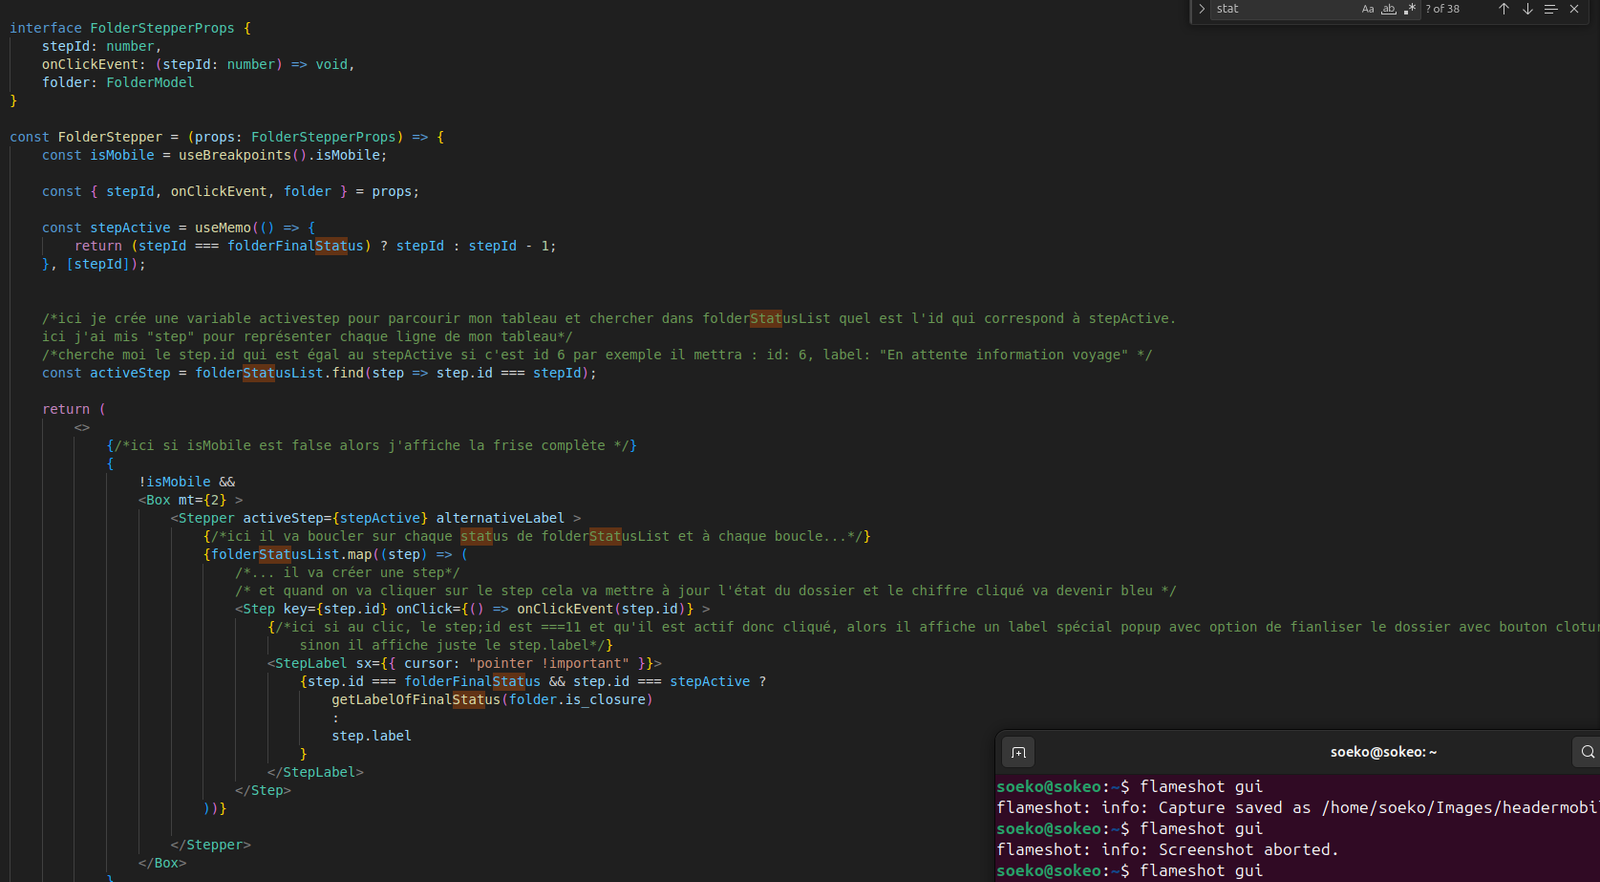
Task: Toggle Match Case in the find widget
Action: [1367, 9]
